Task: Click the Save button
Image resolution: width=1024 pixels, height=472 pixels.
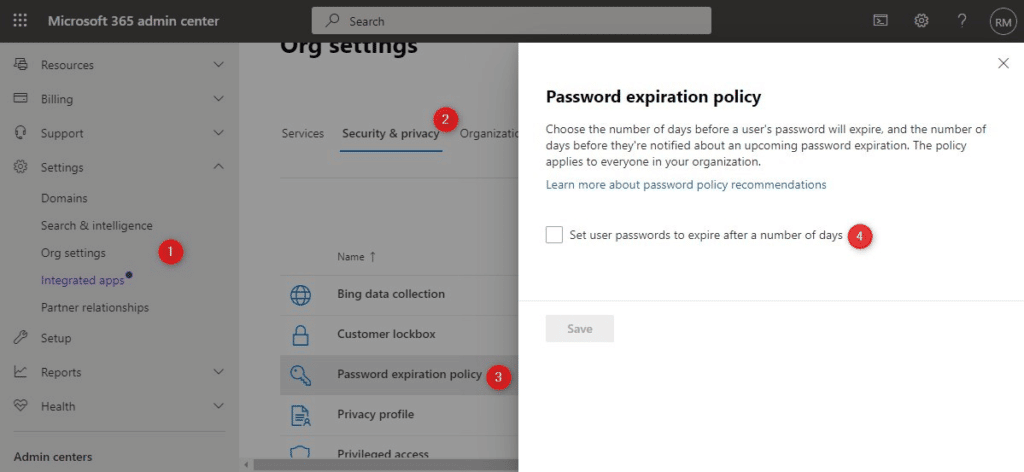Action: click(579, 328)
